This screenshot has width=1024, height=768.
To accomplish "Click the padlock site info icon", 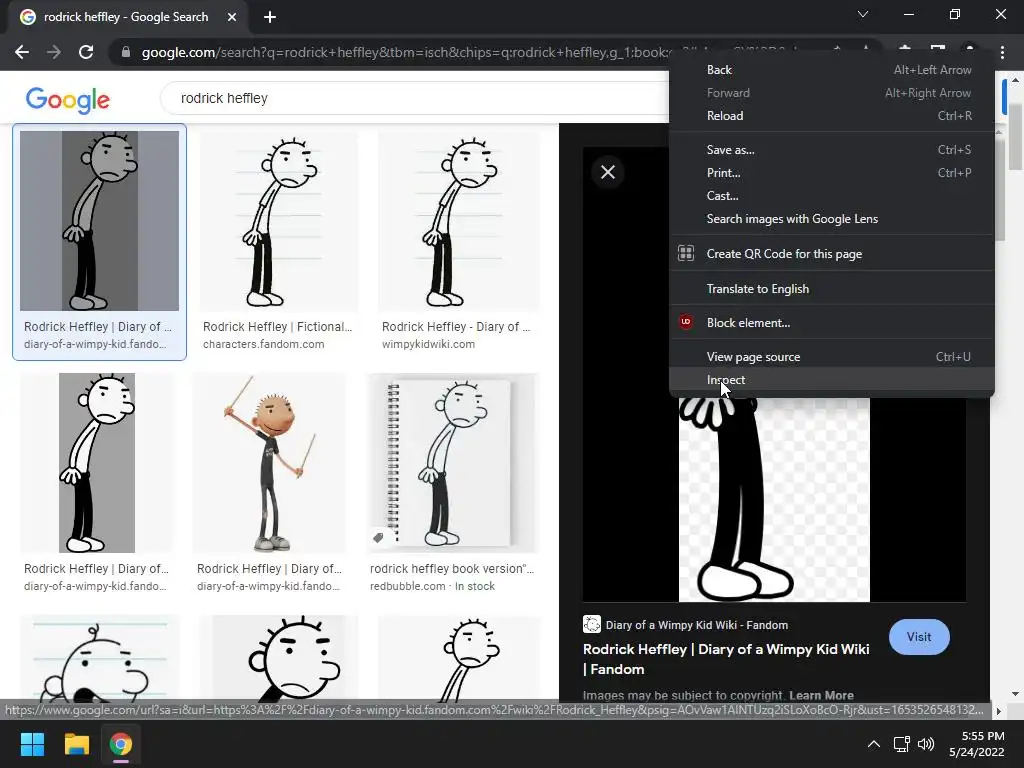I will coord(125,52).
